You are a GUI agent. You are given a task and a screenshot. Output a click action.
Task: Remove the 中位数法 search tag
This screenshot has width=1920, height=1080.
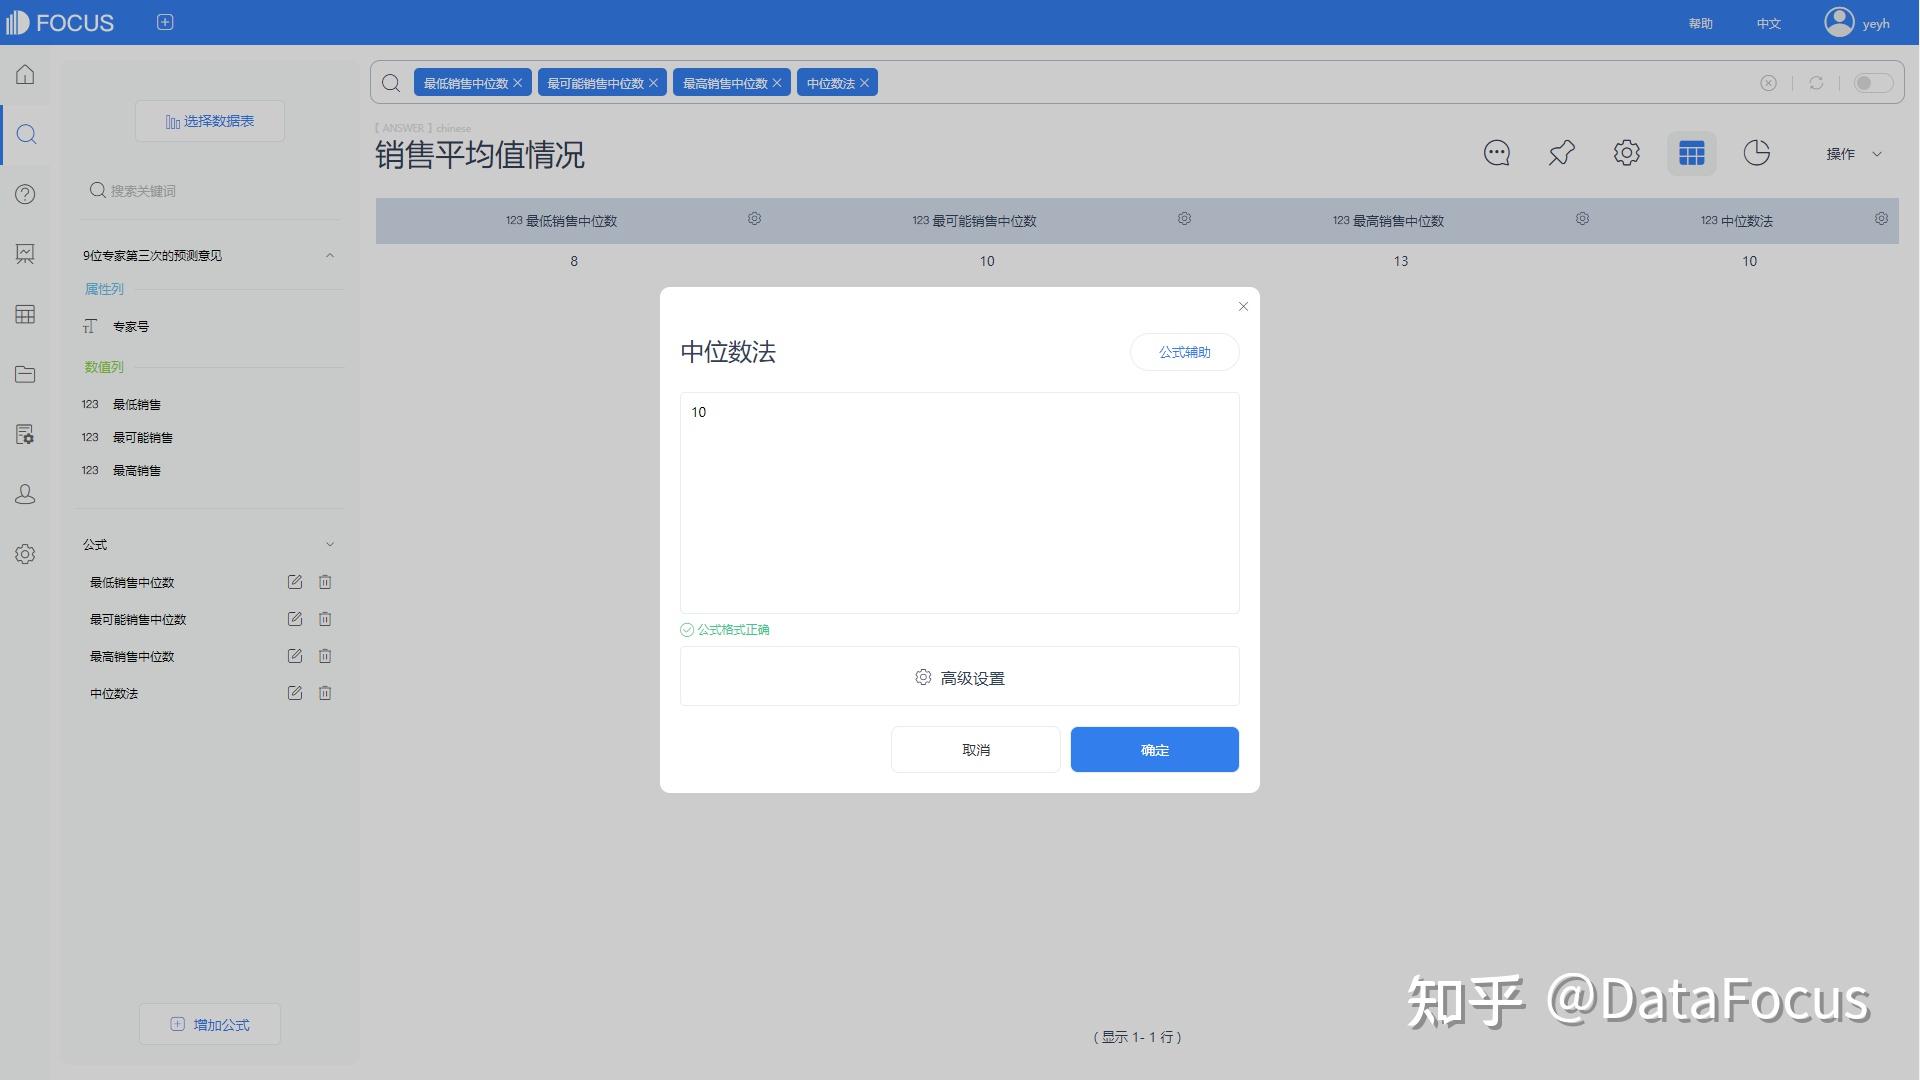click(x=864, y=83)
